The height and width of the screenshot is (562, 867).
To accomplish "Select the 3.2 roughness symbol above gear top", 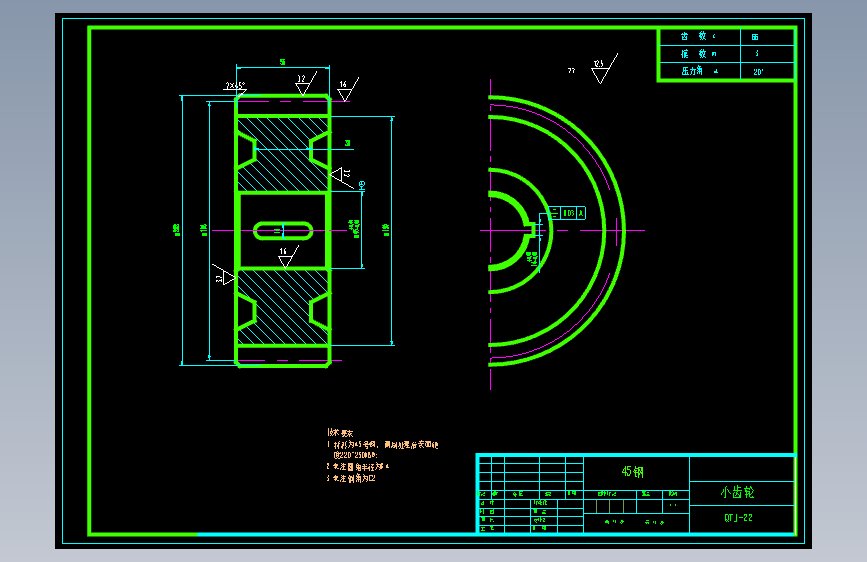I will [x=306, y=83].
